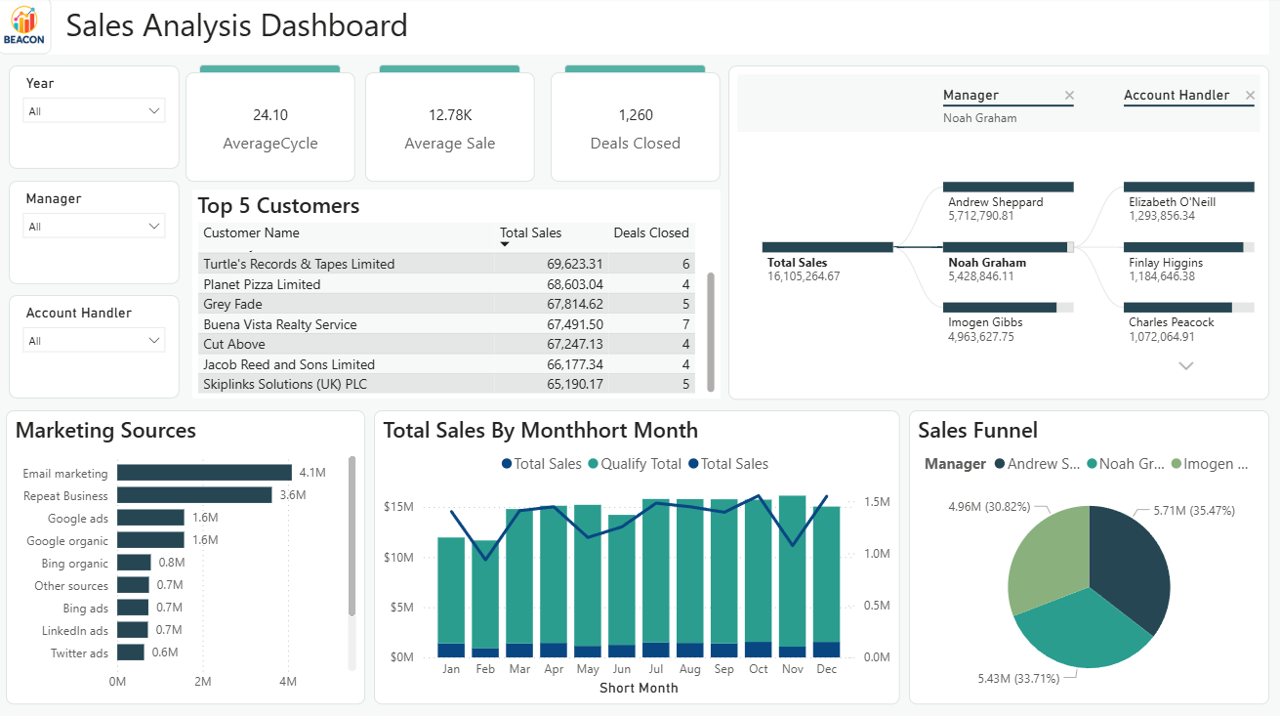
Task: Click the LinkedIn ads bar
Action: point(132,630)
